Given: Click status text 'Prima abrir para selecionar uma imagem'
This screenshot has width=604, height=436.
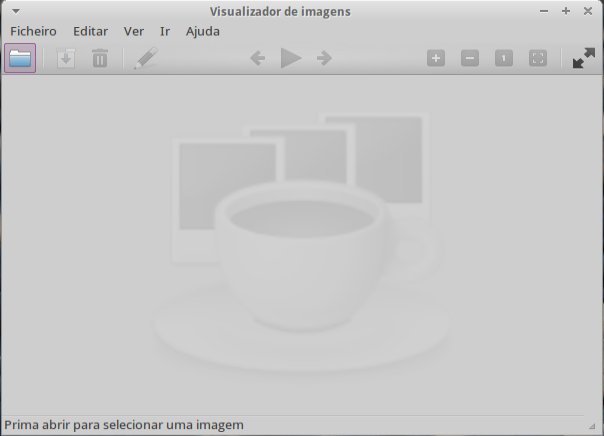Looking at the screenshot, I should pyautogui.click(x=124, y=425).
